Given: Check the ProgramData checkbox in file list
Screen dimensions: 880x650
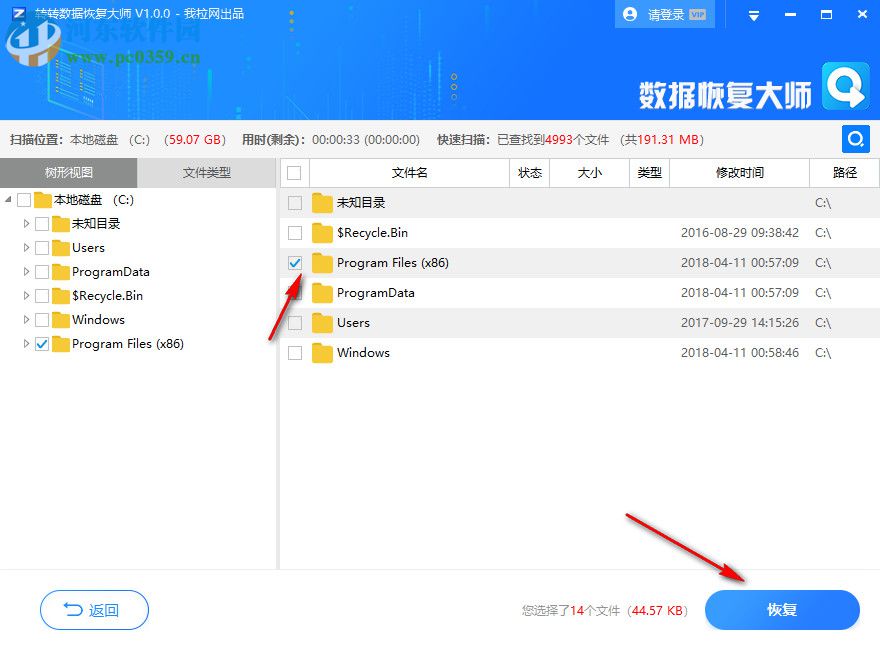Looking at the screenshot, I should (x=294, y=292).
